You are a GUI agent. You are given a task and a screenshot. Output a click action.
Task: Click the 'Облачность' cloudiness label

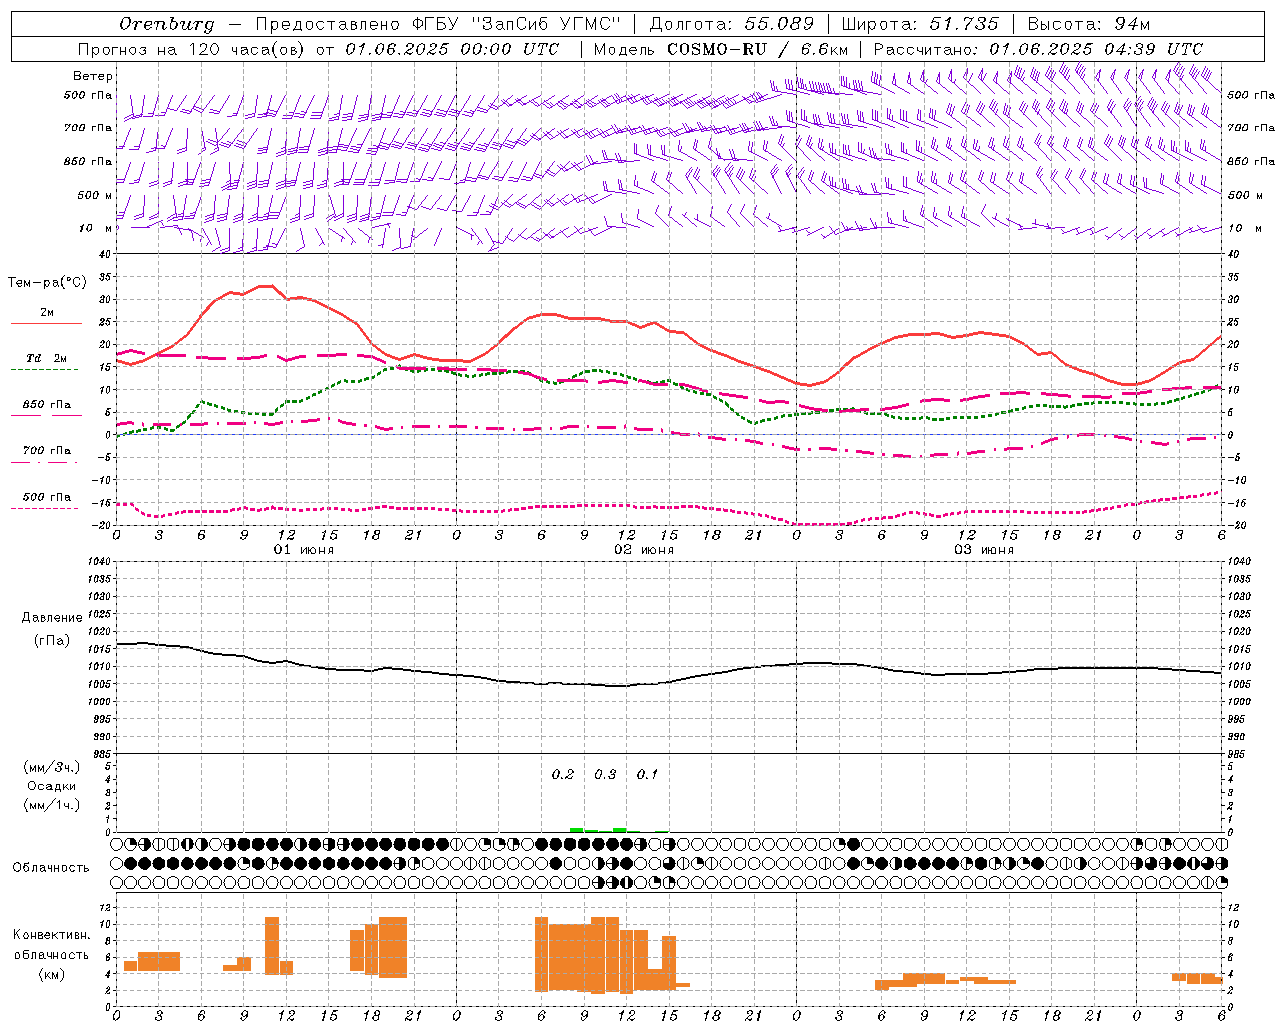[51, 867]
